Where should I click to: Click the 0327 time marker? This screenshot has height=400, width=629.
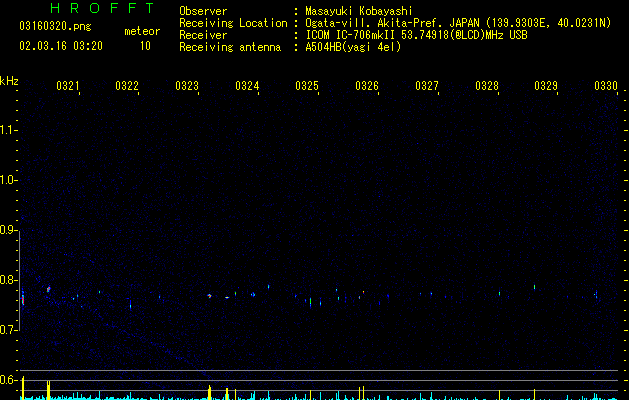pyautogui.click(x=427, y=85)
